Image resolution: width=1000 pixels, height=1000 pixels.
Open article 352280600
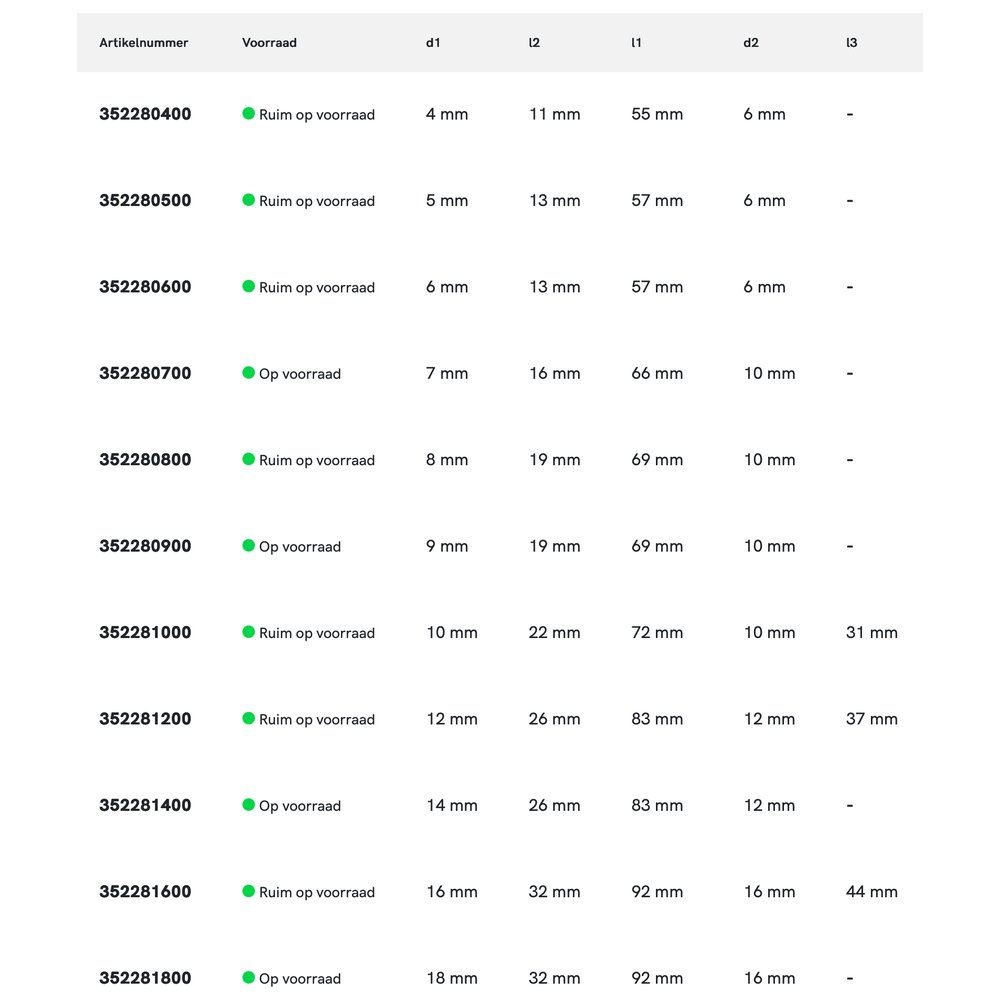145,287
